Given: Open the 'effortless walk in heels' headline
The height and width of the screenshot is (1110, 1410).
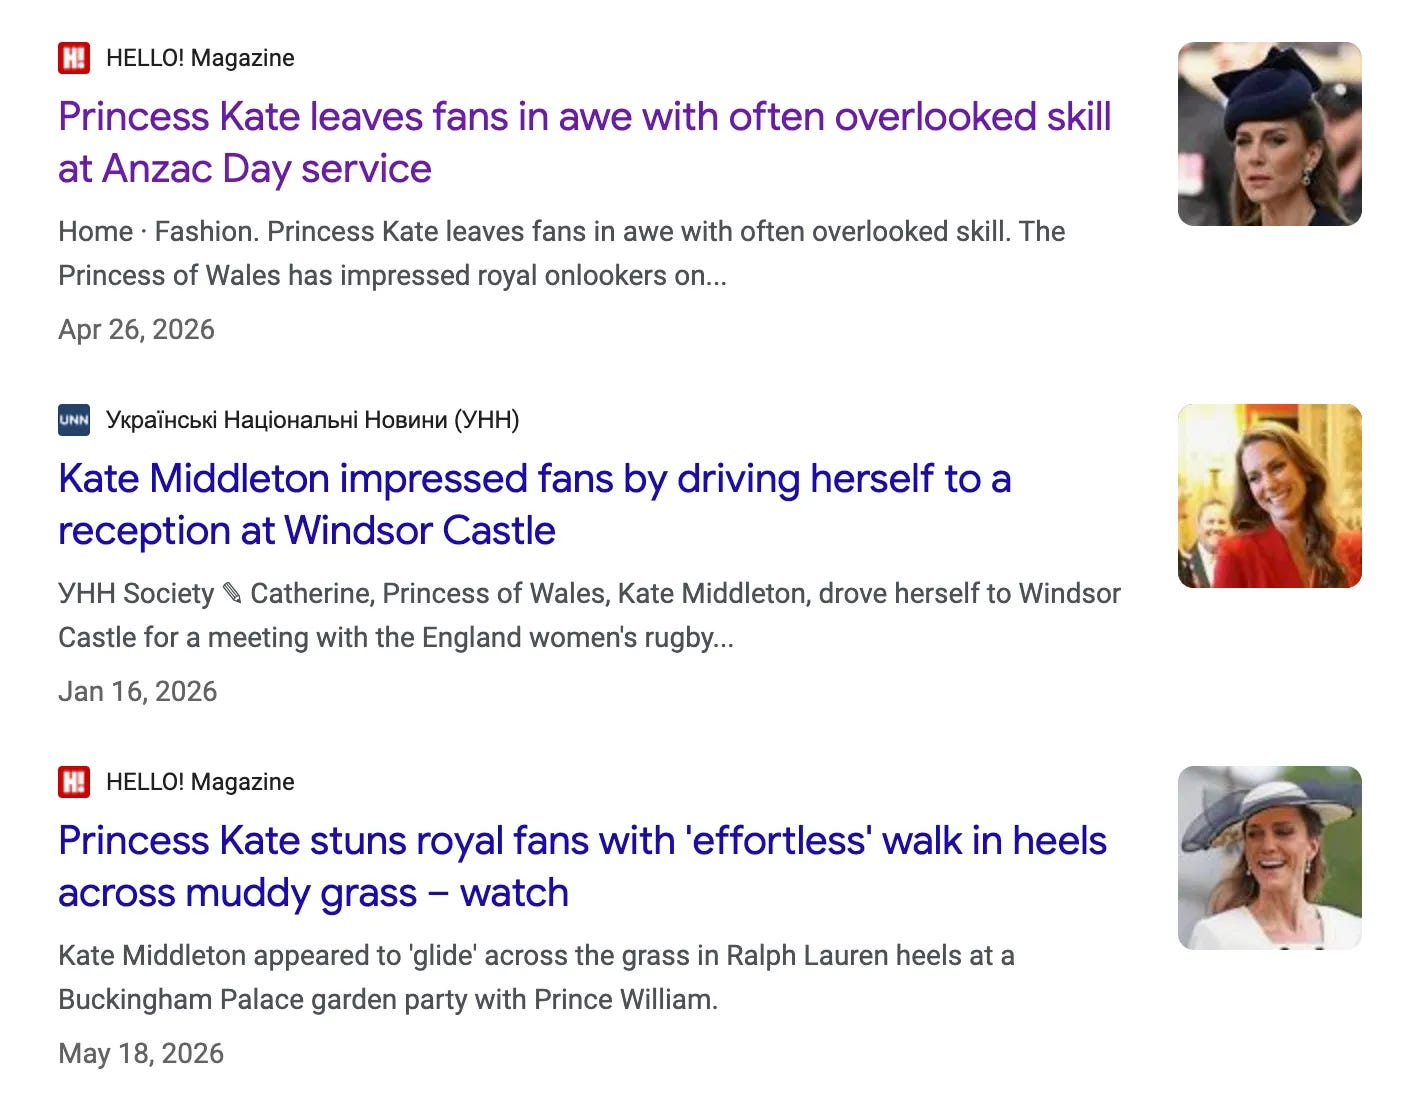Looking at the screenshot, I should pyautogui.click(x=583, y=867).
